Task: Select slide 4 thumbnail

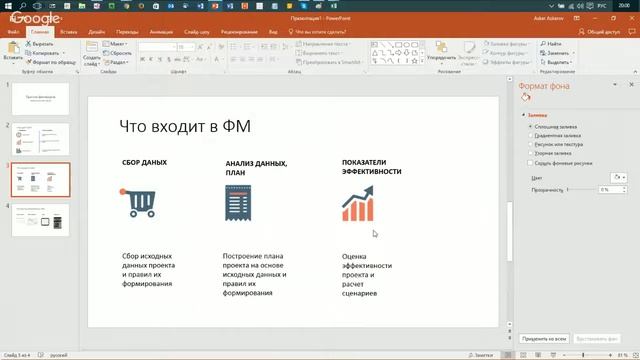Action: [40, 220]
